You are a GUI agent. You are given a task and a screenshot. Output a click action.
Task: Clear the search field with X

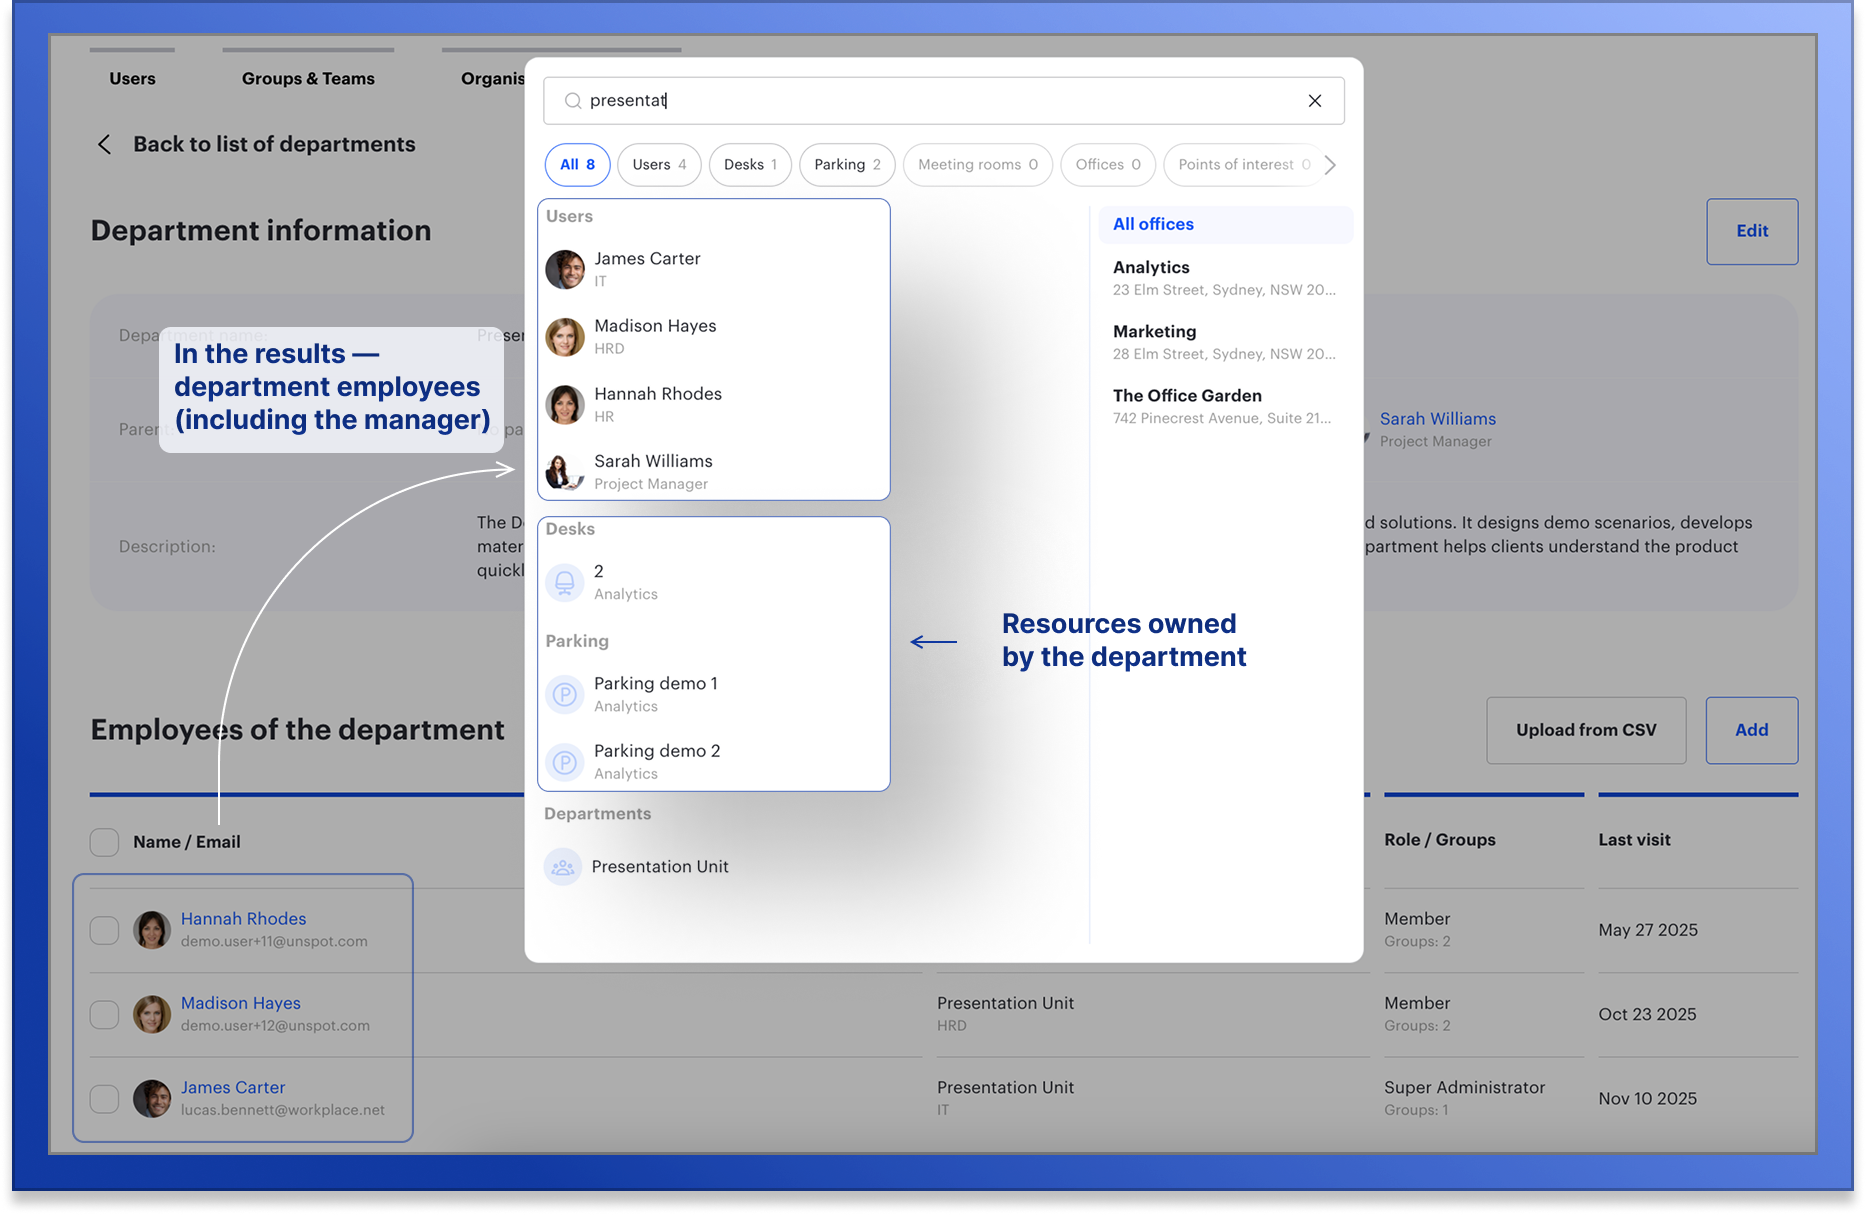coord(1314,101)
